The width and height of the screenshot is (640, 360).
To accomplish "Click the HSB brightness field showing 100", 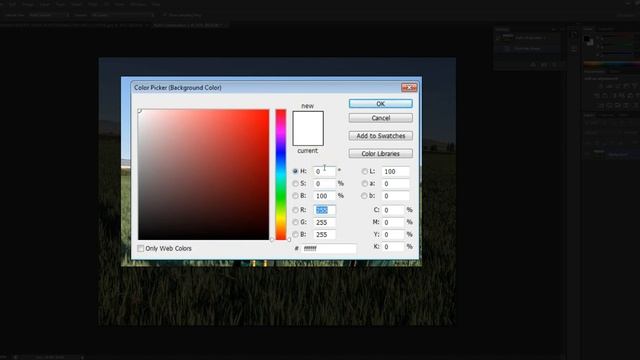I will pyautogui.click(x=324, y=196).
